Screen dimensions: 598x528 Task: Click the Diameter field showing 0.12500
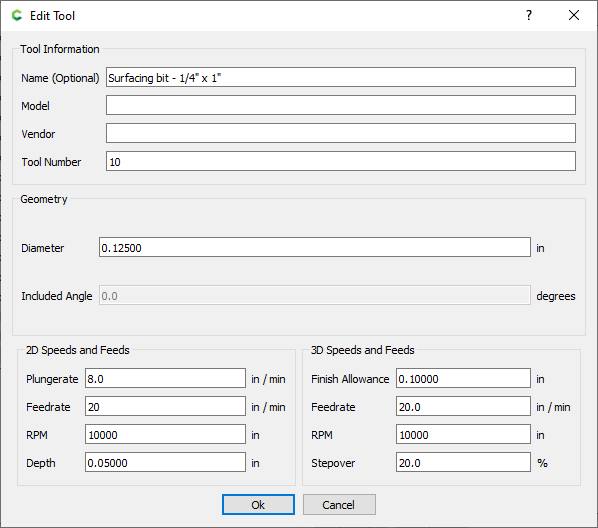315,247
